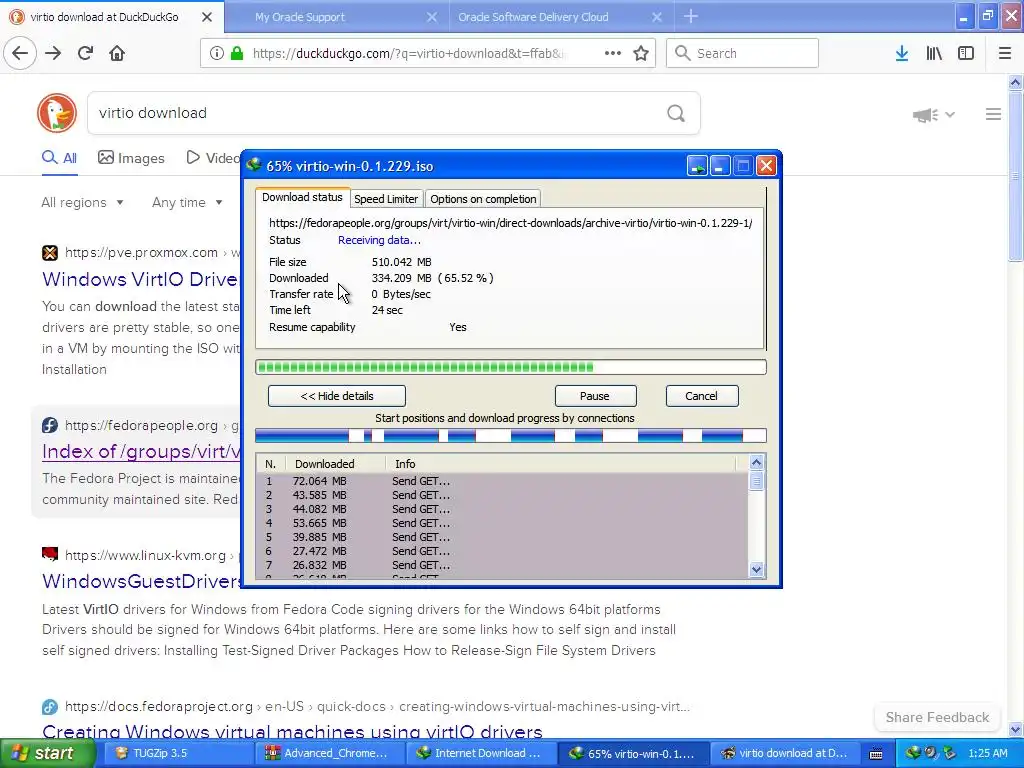Pause the virtio-win download
Image resolution: width=1024 pixels, height=768 pixels.
pos(595,396)
